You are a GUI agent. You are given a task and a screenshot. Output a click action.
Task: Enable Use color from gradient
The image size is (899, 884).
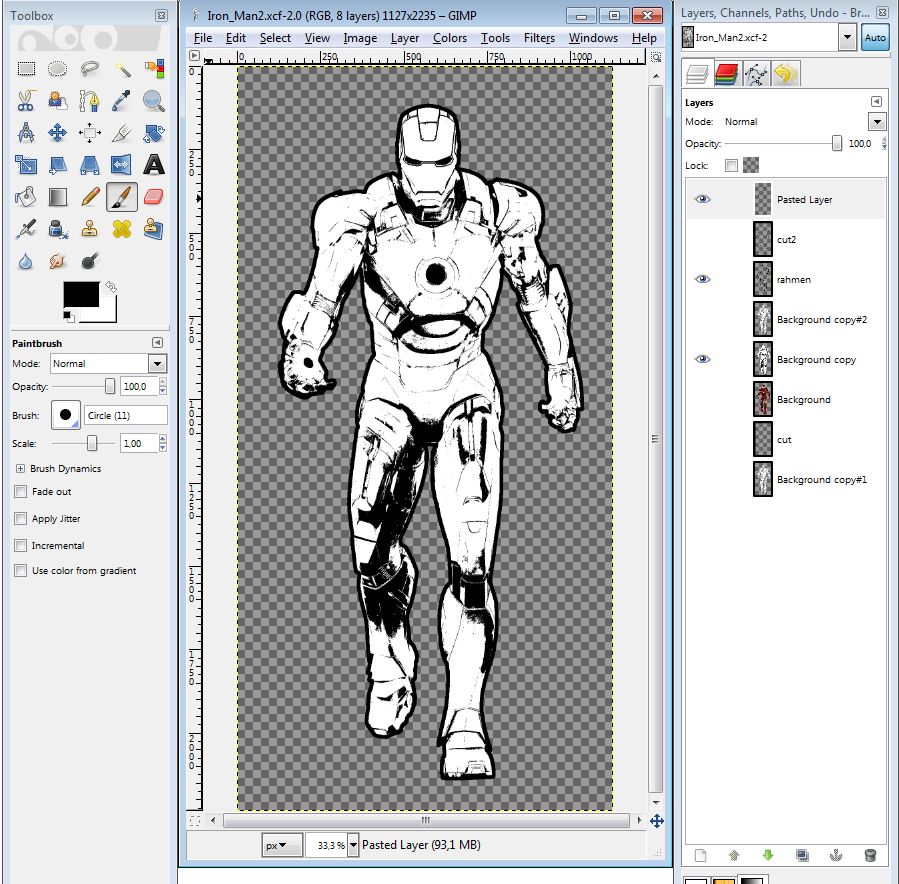(21, 570)
